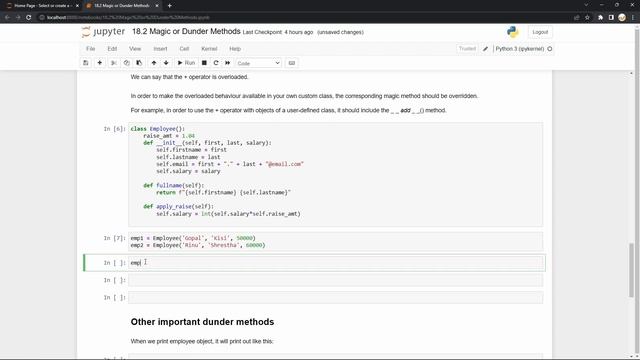Image resolution: width=640 pixels, height=360 pixels.
Task: Open the View menu
Action: tap(135, 49)
